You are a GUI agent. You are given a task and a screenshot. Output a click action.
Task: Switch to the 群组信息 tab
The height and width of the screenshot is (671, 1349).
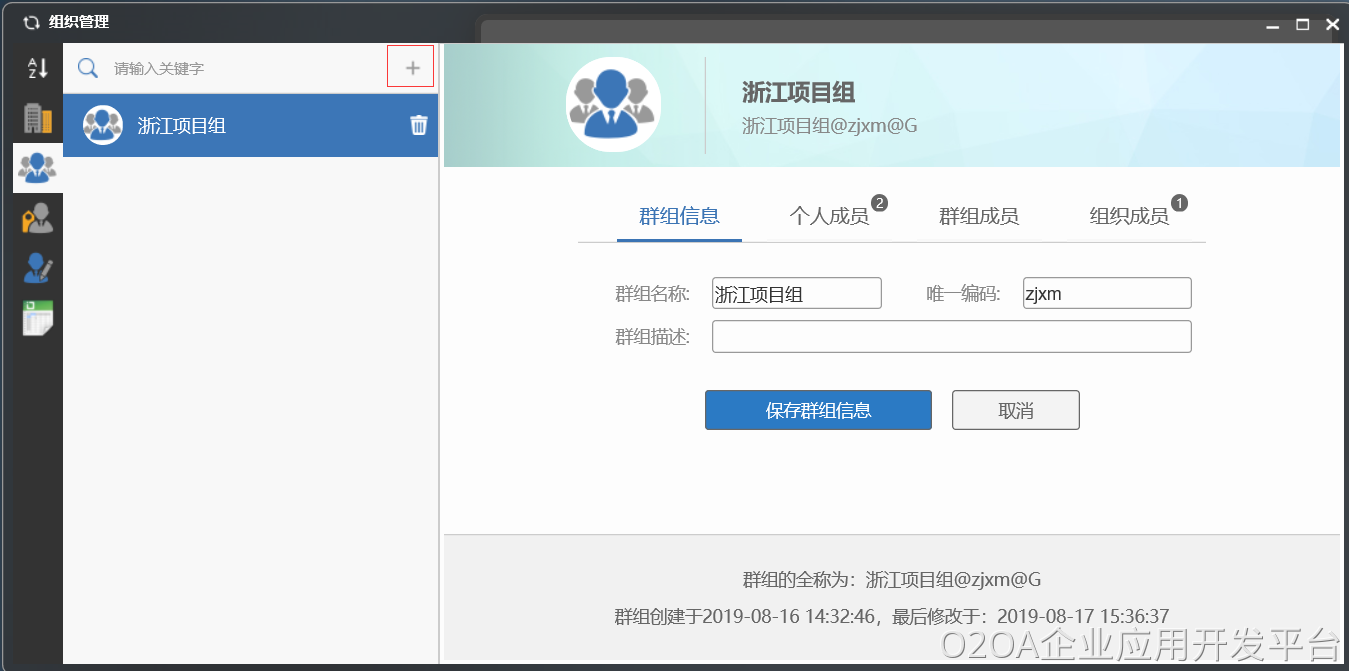(x=679, y=216)
